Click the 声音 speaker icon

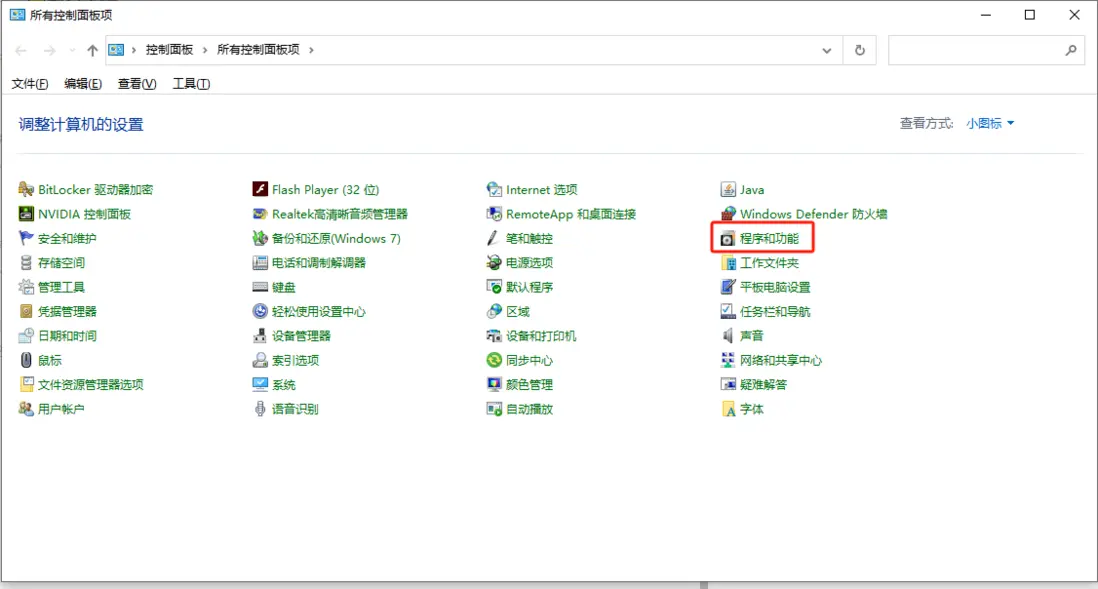728,335
